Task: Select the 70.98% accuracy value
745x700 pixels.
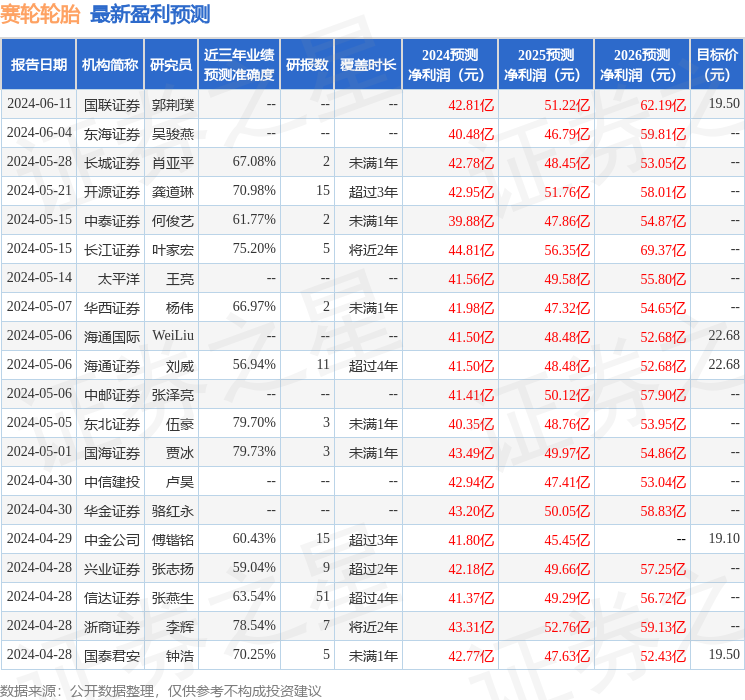Action: [x=254, y=191]
